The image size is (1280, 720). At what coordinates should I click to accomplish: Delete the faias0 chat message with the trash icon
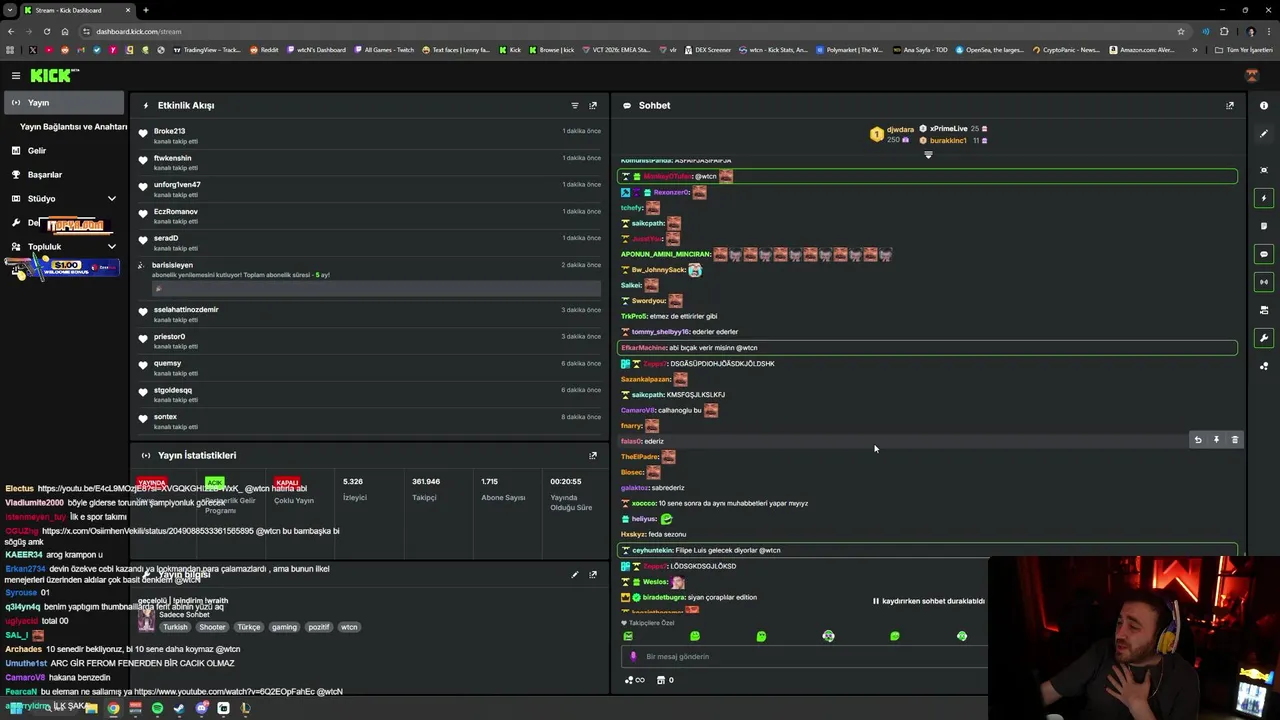coord(1235,440)
